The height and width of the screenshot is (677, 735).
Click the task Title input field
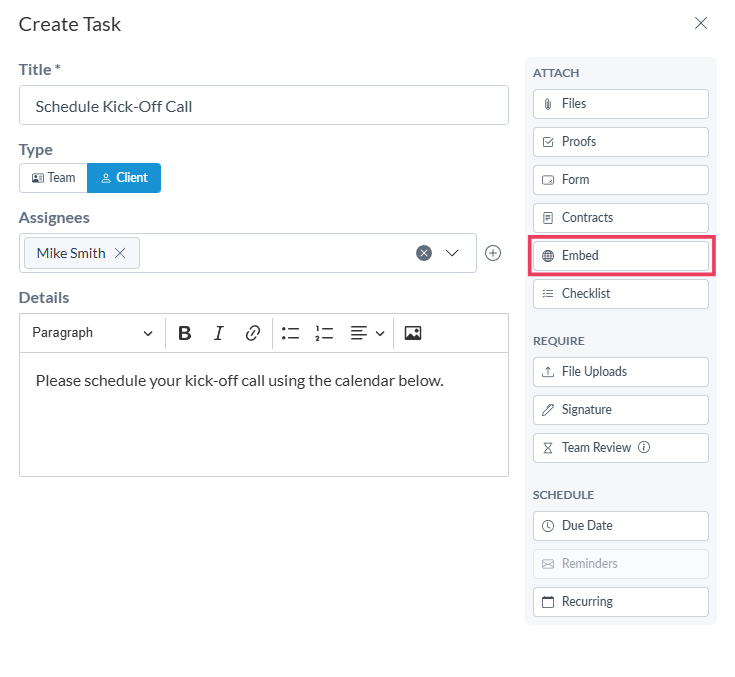click(264, 105)
